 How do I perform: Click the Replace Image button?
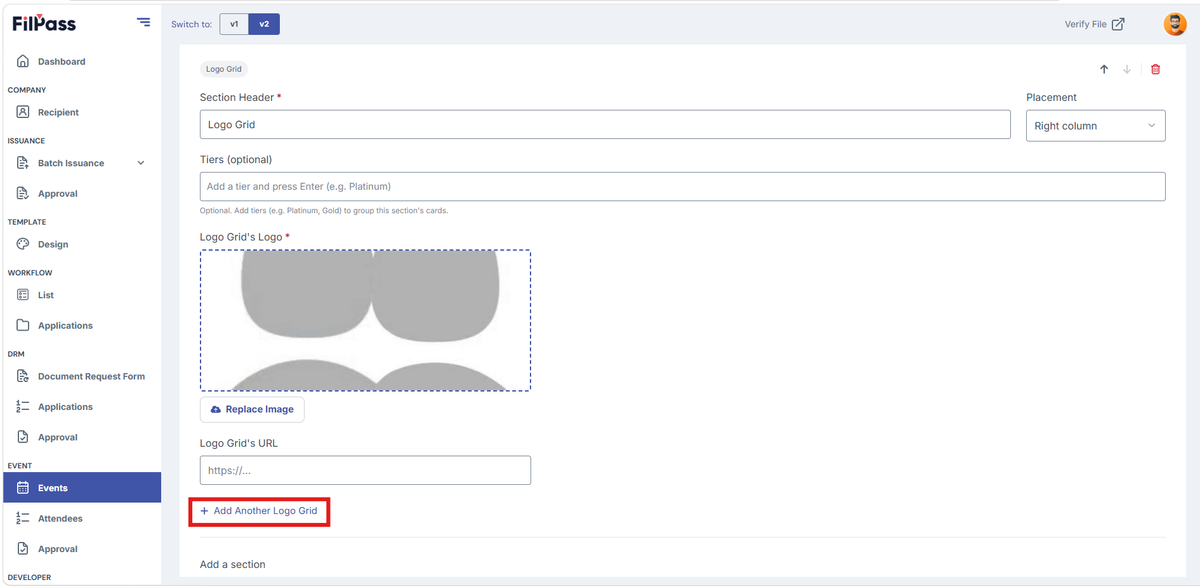pos(252,410)
